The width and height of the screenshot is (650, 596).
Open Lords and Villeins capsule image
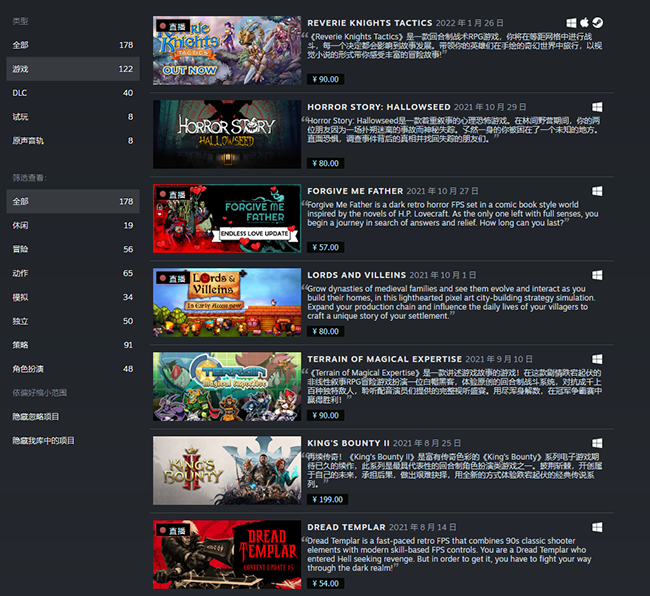pyautogui.click(x=227, y=303)
